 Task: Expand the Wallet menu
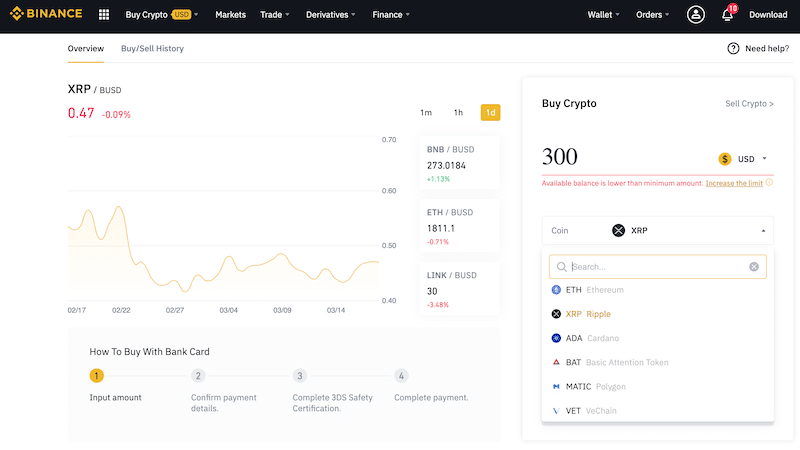604,15
